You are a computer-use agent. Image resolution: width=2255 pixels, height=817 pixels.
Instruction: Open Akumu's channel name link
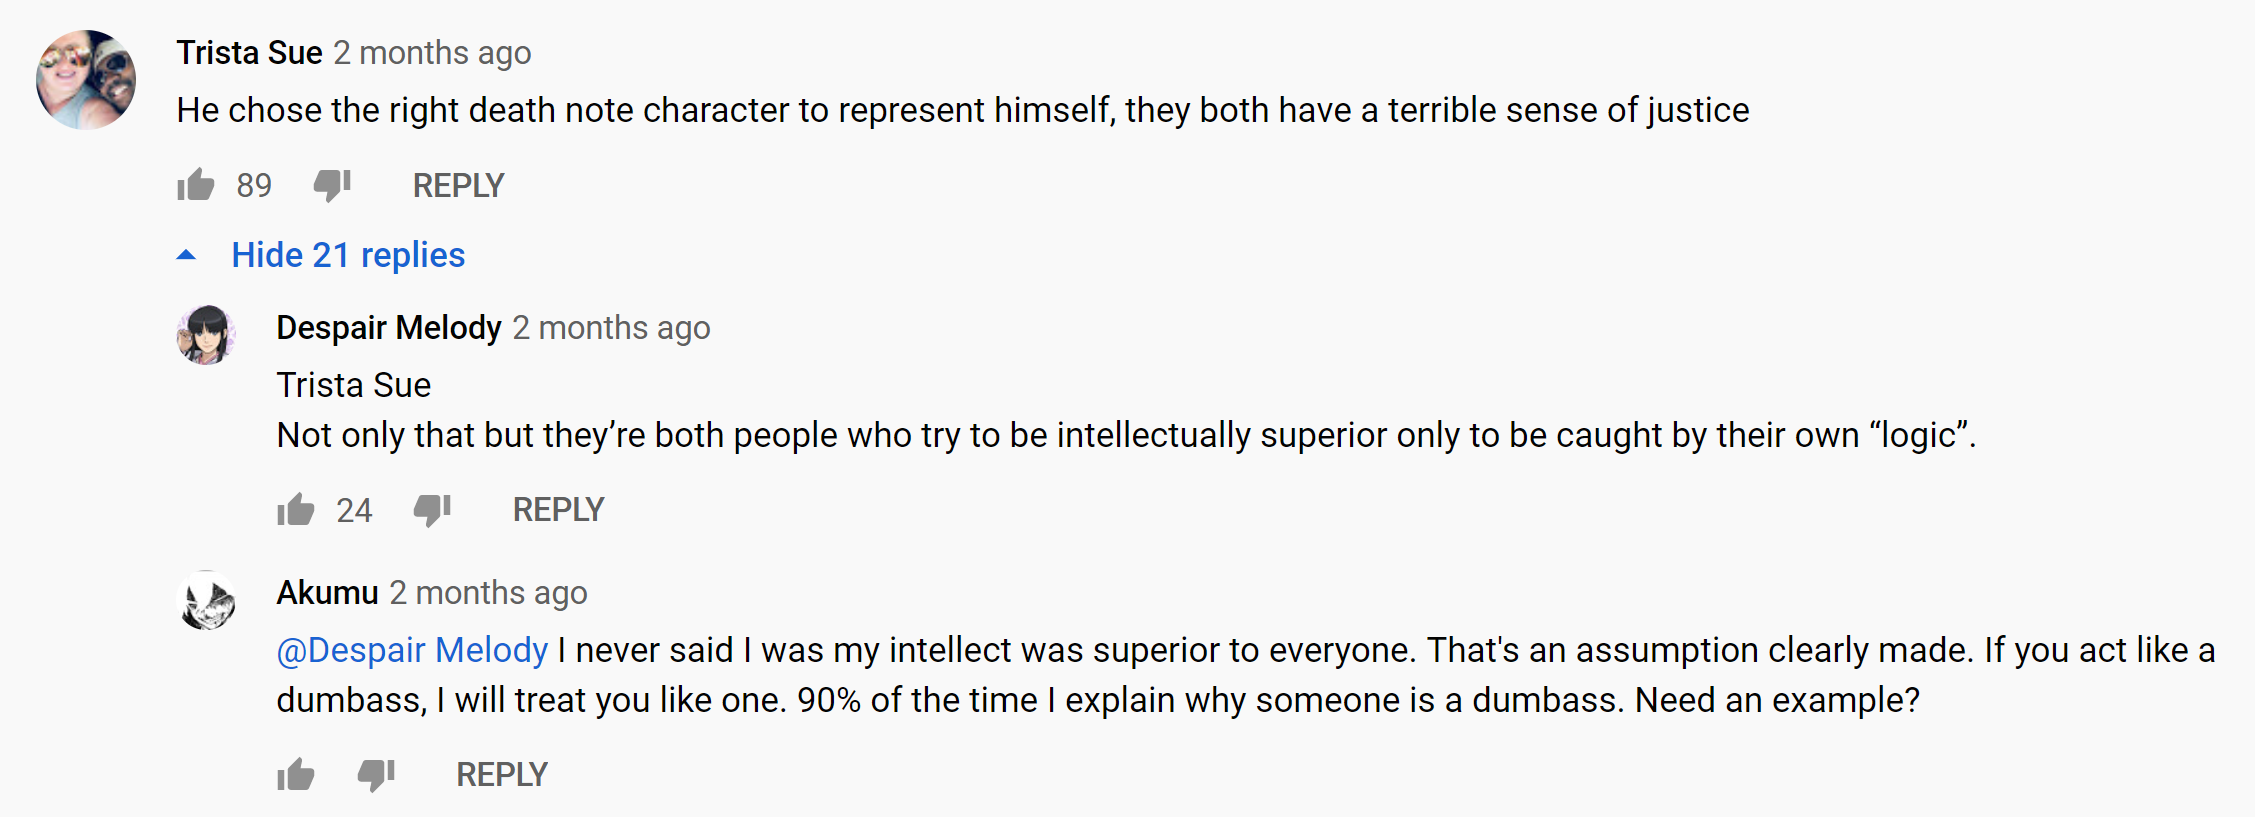tap(327, 593)
